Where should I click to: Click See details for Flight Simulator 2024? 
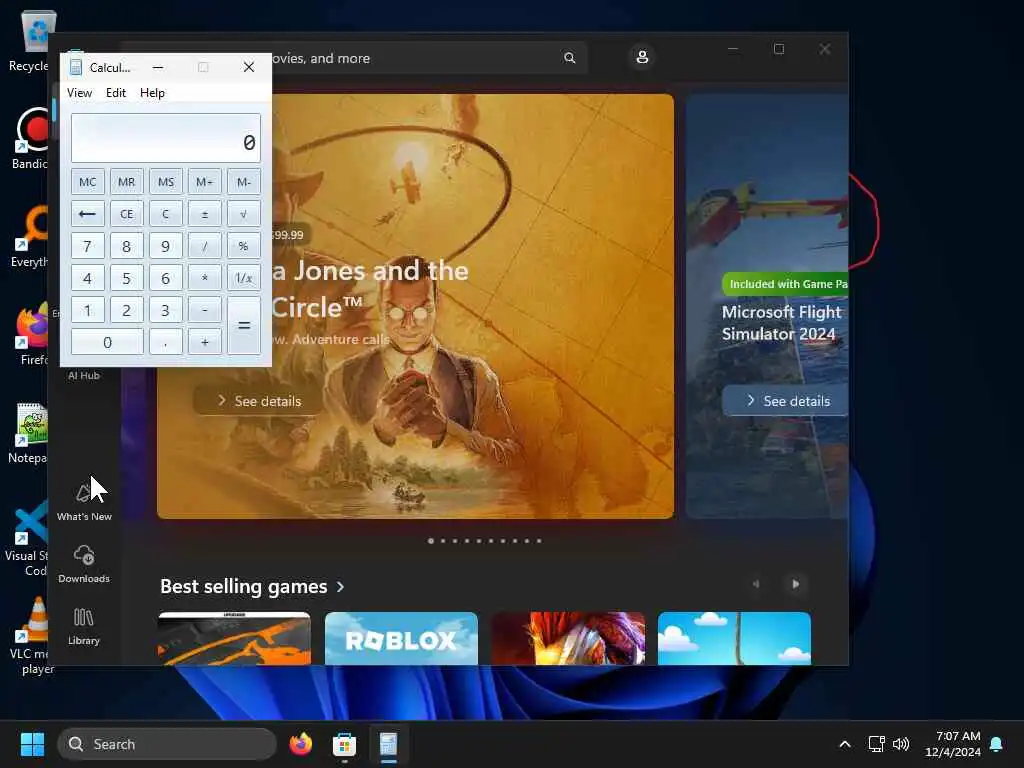pyautogui.click(x=786, y=401)
